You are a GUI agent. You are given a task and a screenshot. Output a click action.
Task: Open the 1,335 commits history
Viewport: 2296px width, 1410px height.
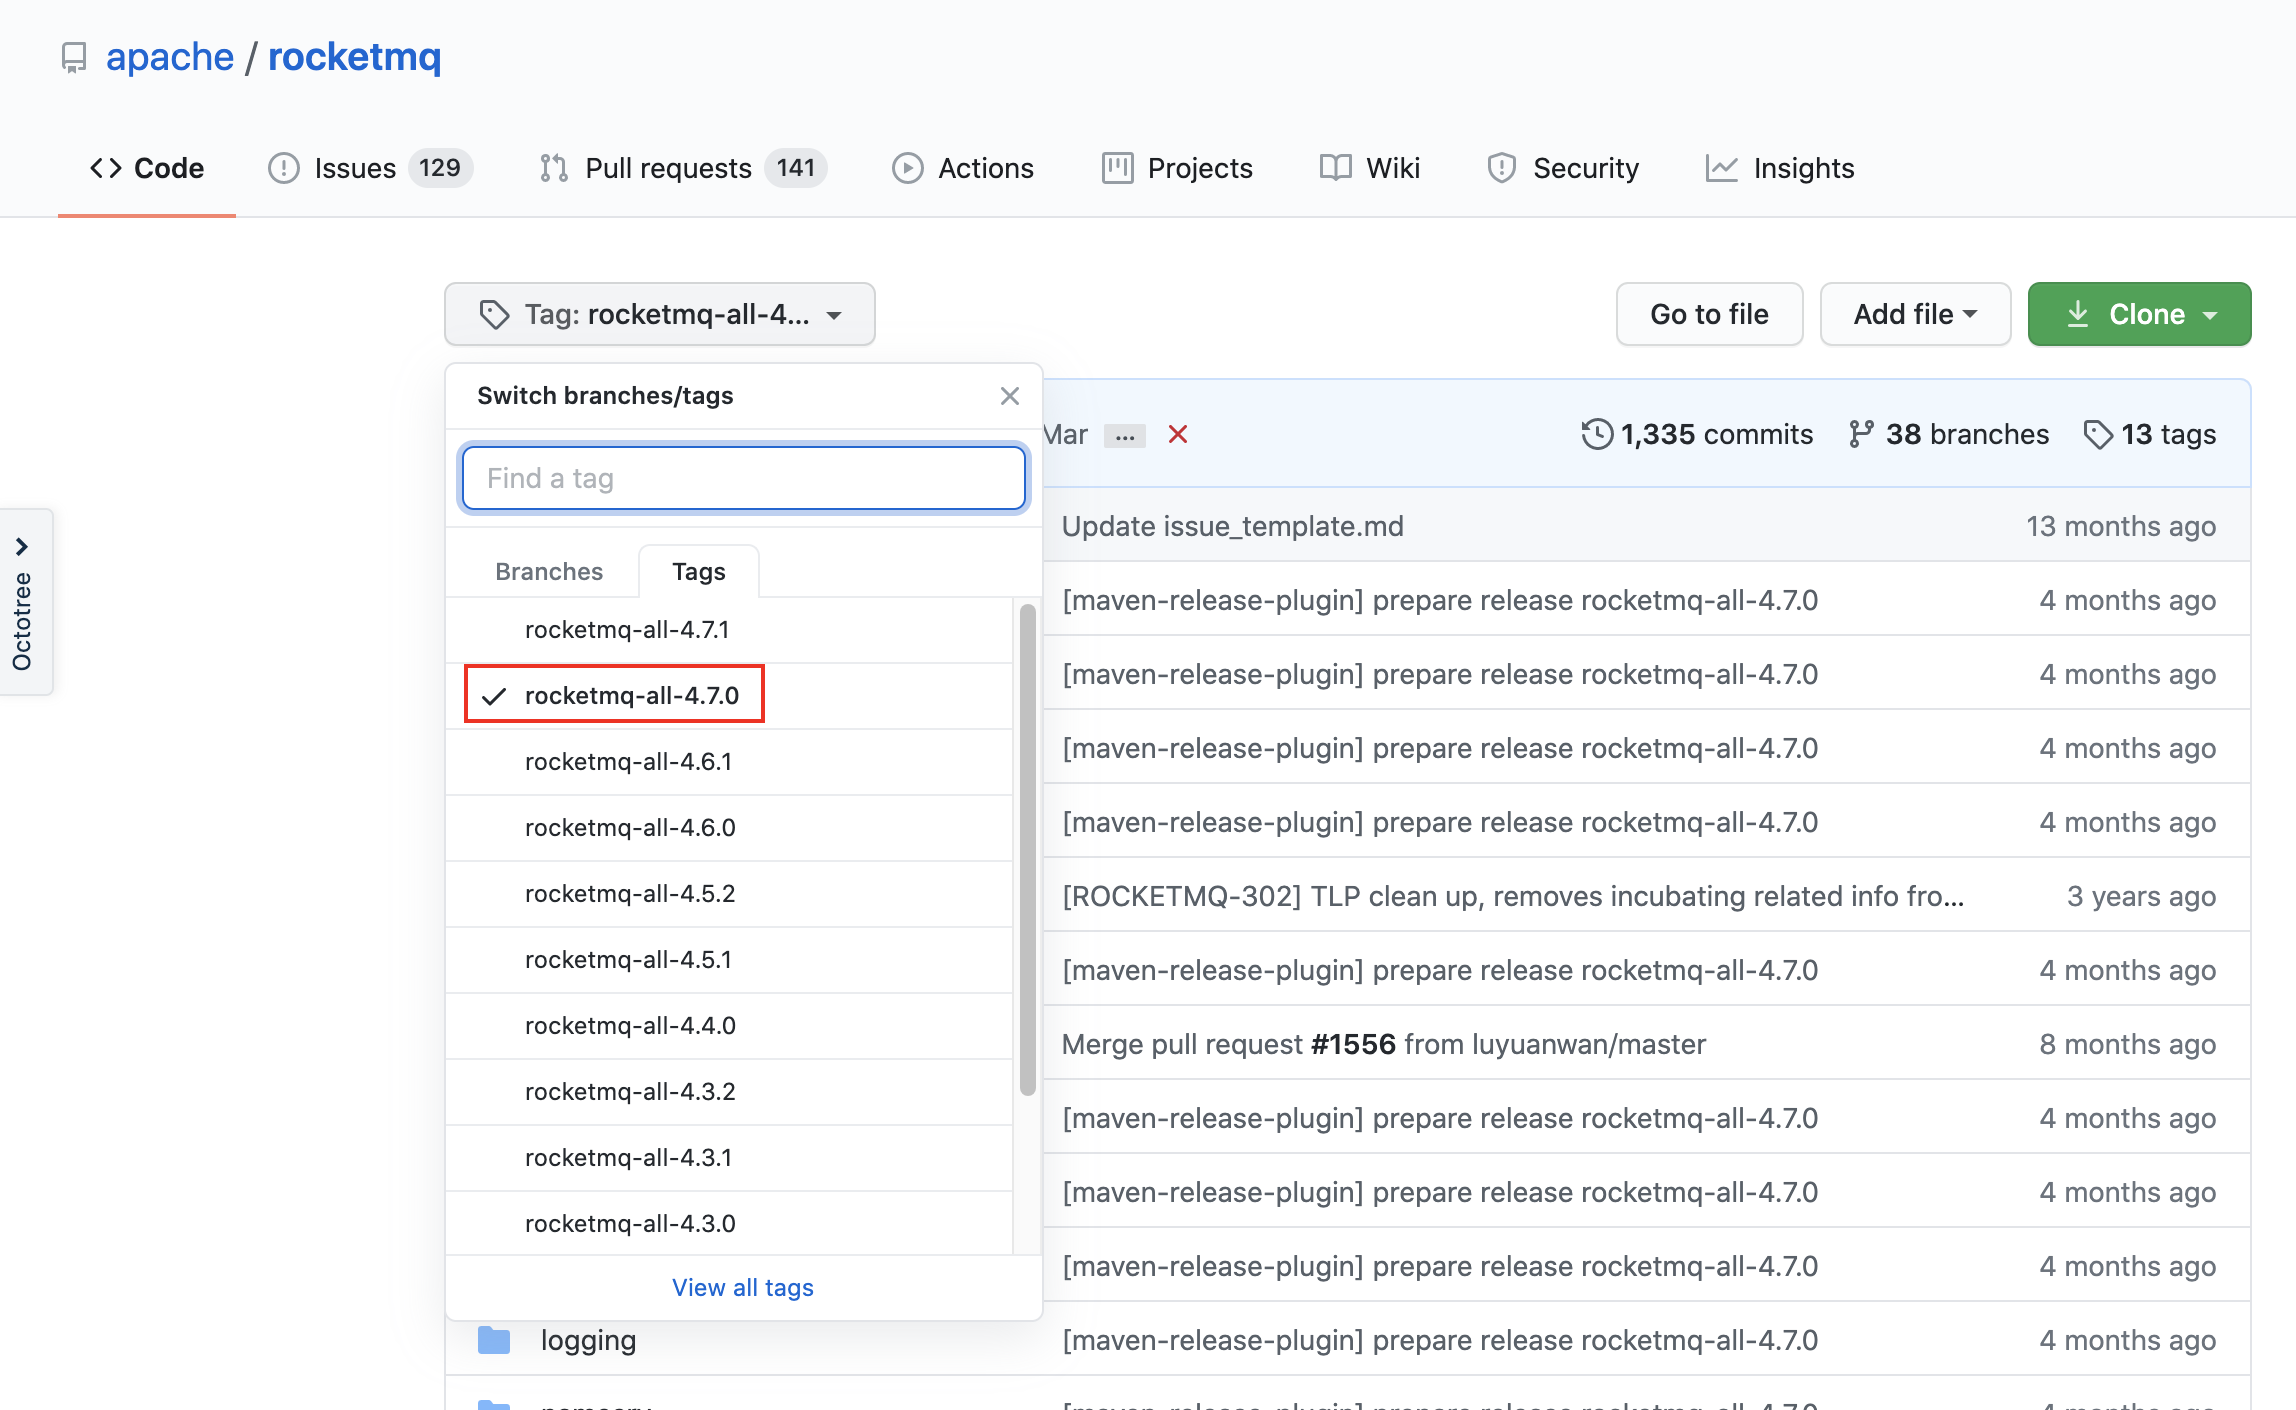(1697, 434)
